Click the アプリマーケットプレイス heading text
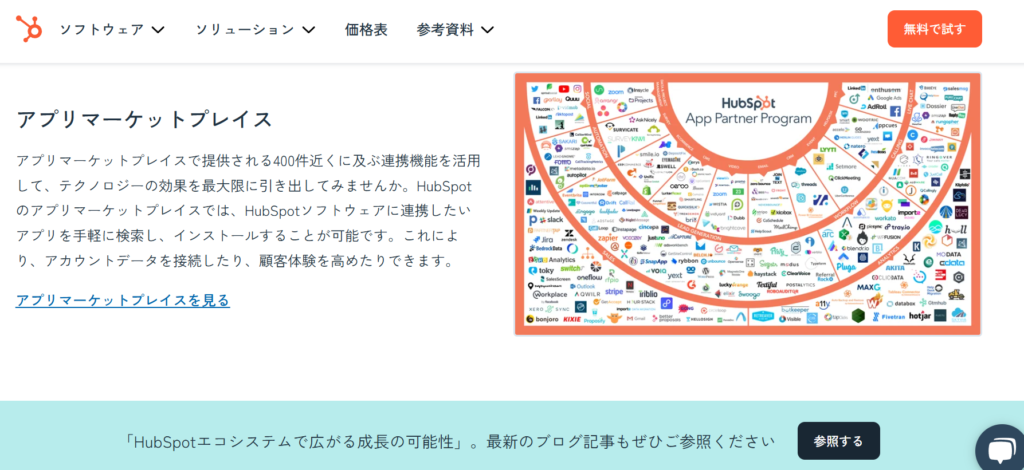 pyautogui.click(x=144, y=119)
